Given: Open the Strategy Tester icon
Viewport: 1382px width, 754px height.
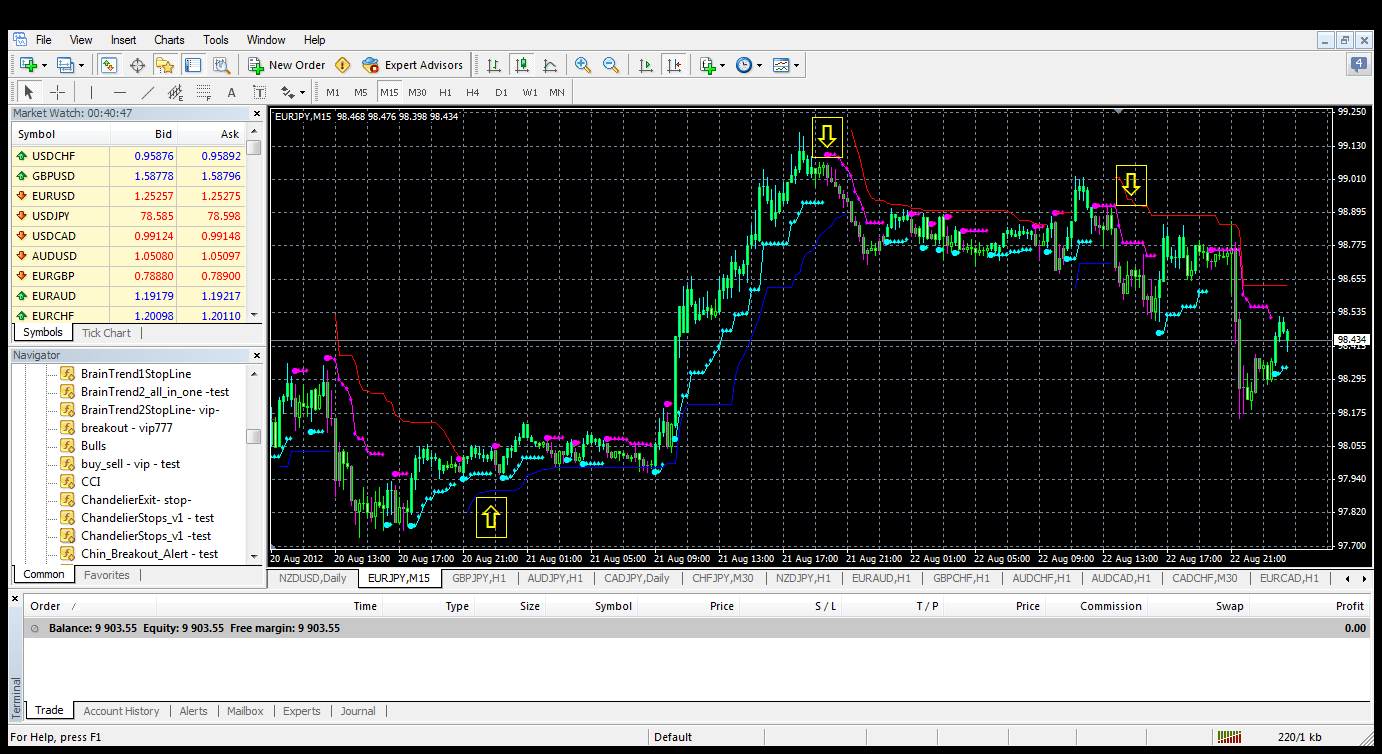Looking at the screenshot, I should 221,65.
